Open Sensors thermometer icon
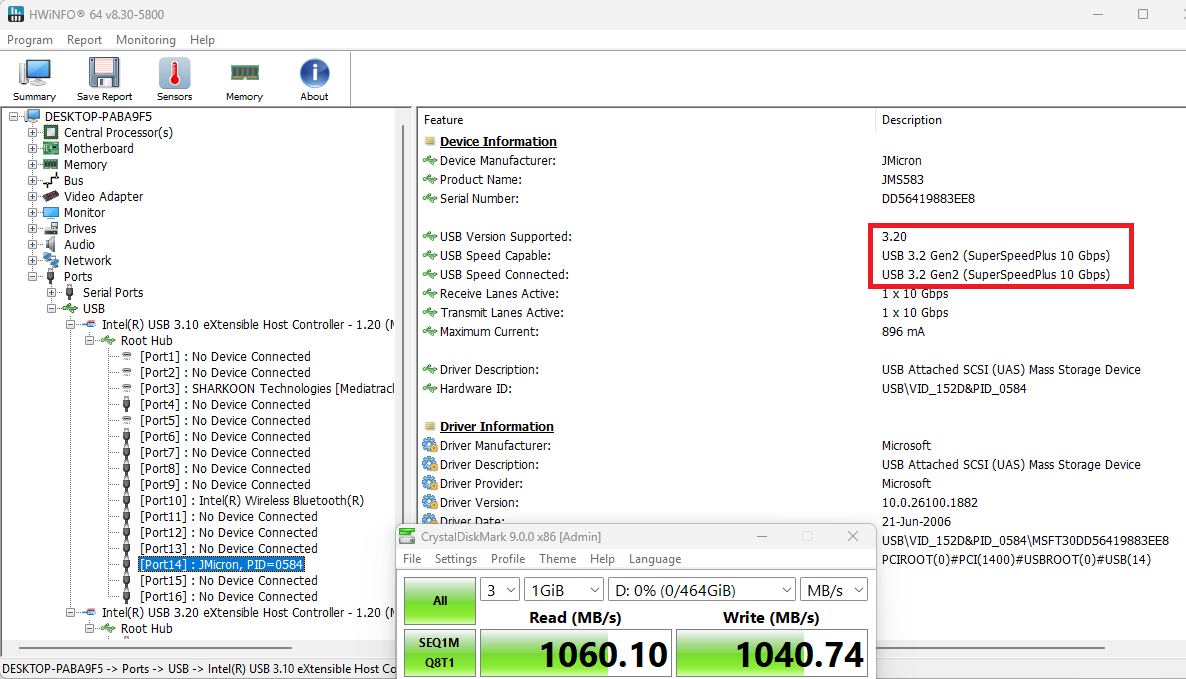 click(x=175, y=79)
